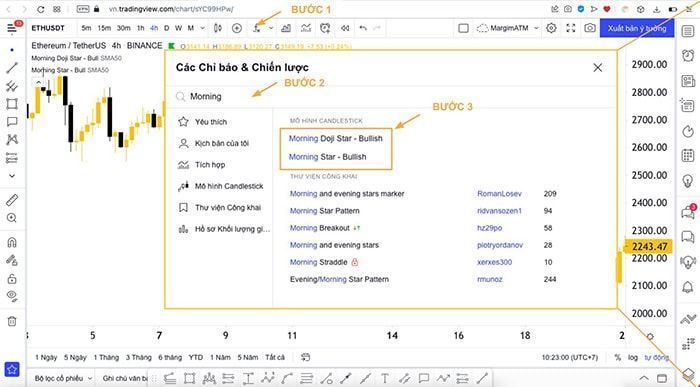700x387 pixels.
Task: Select the text annotation tool in left toolbar
Action: click(x=12, y=121)
